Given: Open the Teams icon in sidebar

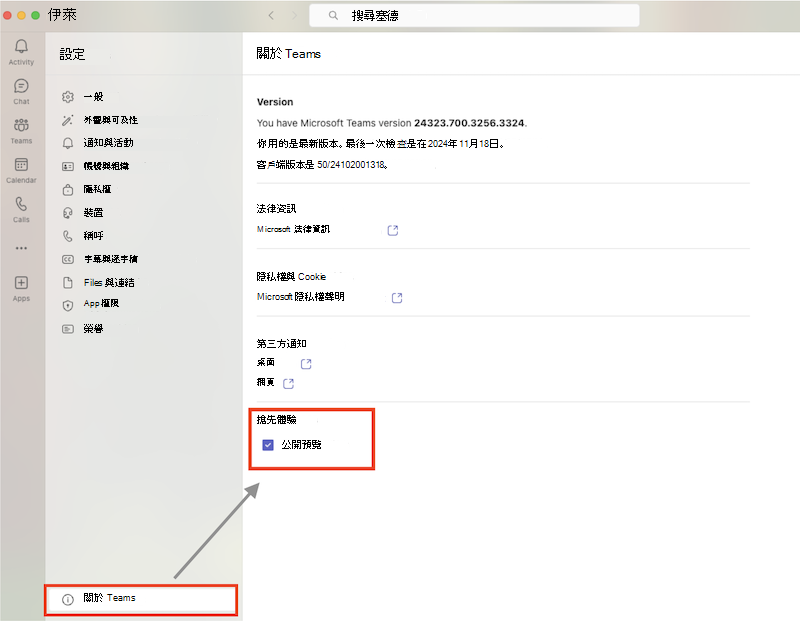Looking at the screenshot, I should (x=21, y=125).
